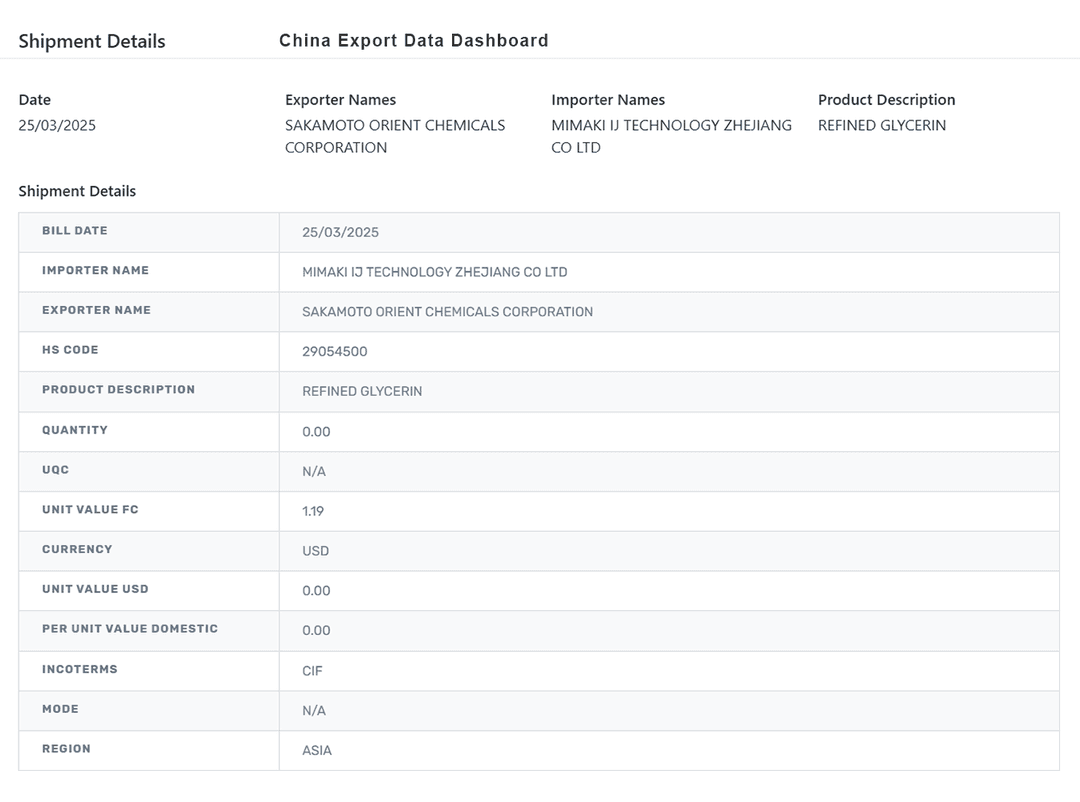Select HS code 29054500
1080x802 pixels.
coord(334,352)
